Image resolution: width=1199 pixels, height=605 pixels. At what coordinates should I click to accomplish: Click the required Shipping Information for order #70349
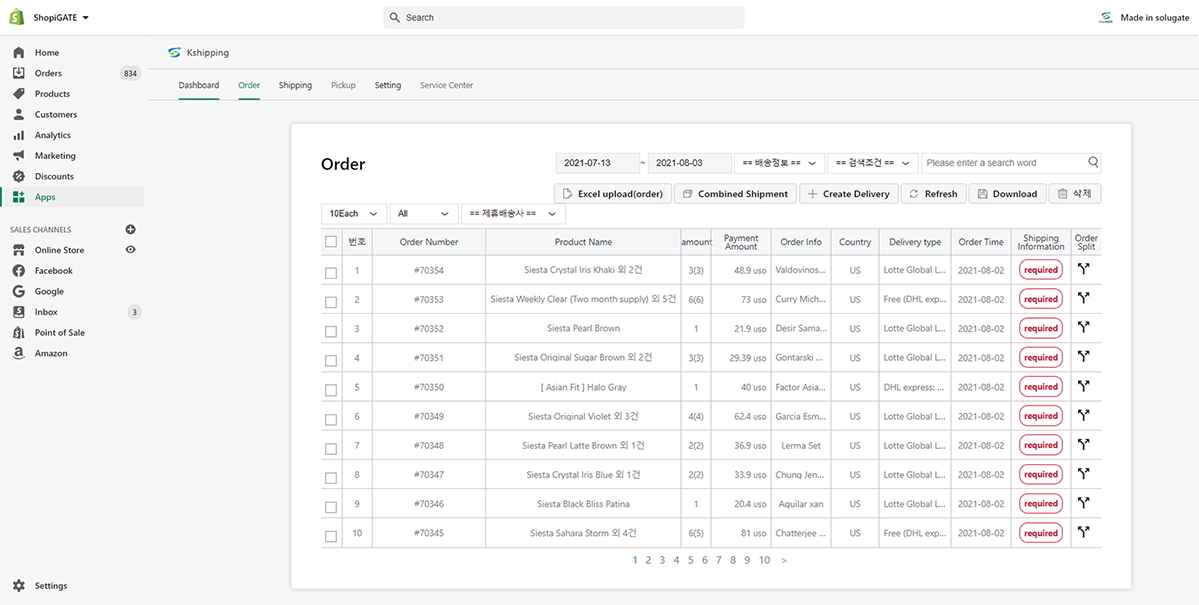[x=1040, y=415]
